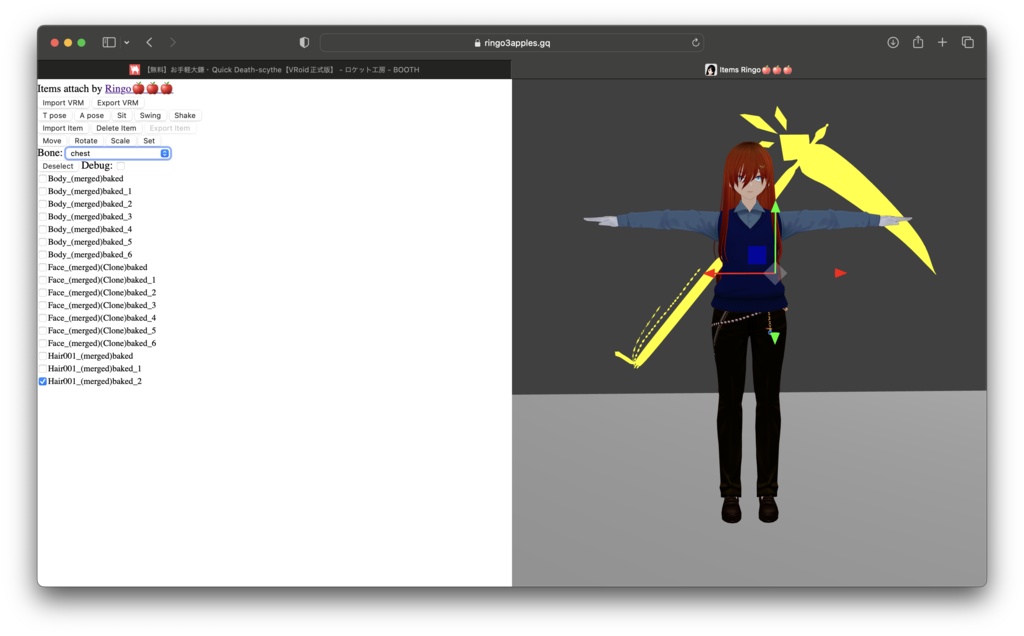
Task: Switch to the BOOTH Quick Death-scythe tab
Action: tap(274, 69)
